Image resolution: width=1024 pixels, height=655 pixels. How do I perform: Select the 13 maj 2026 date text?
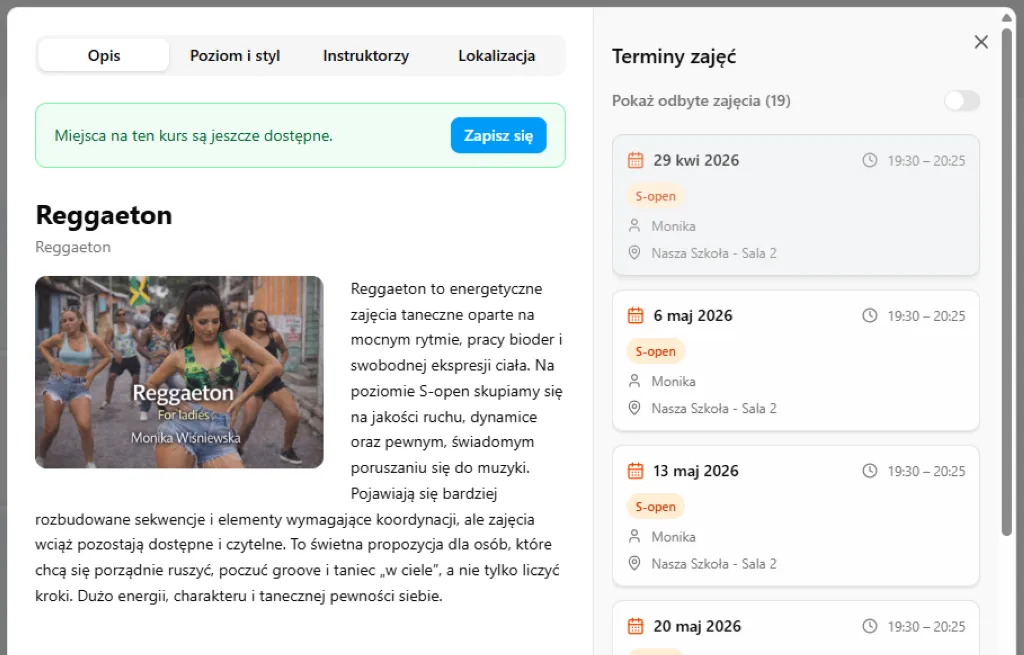click(696, 471)
